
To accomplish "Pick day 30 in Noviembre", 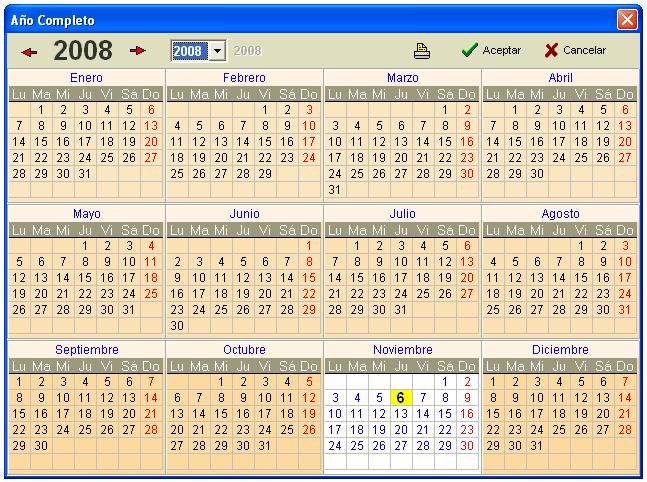I will [x=467, y=446].
